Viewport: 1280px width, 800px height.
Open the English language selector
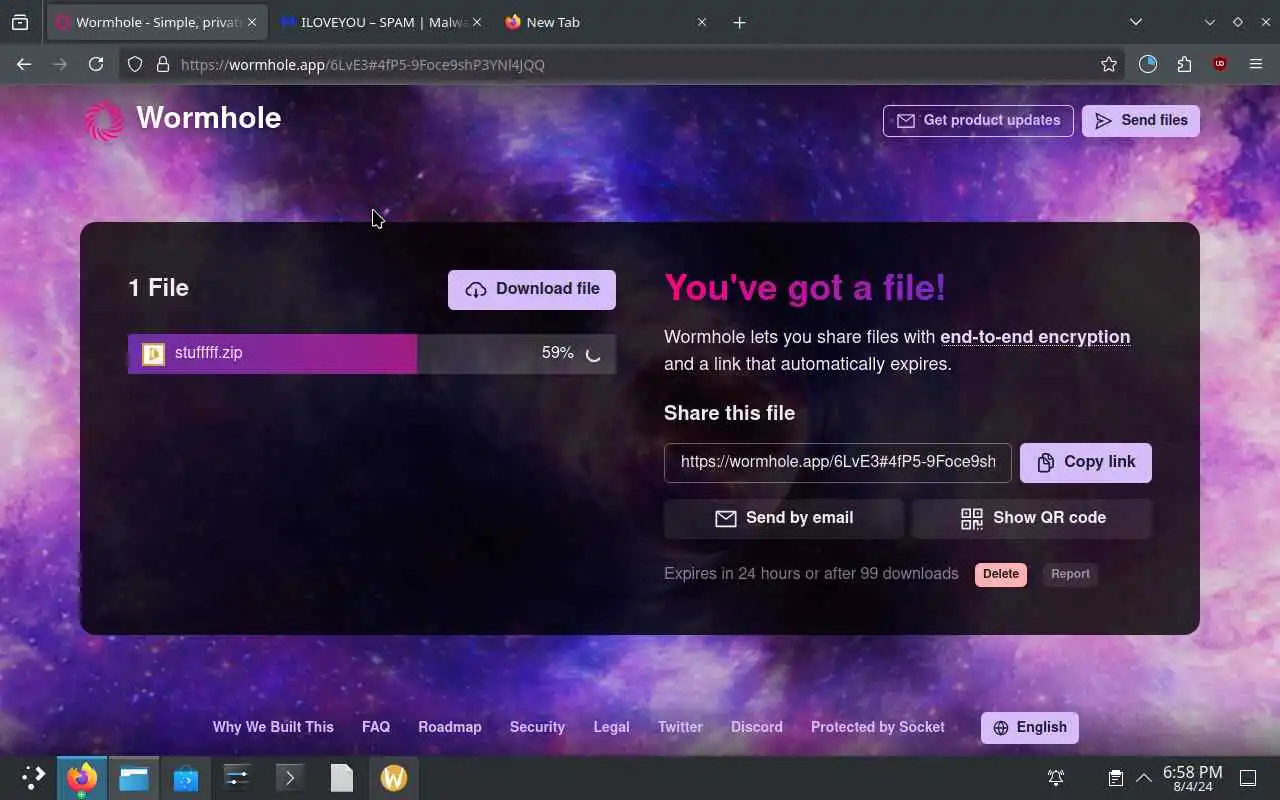pos(1030,728)
